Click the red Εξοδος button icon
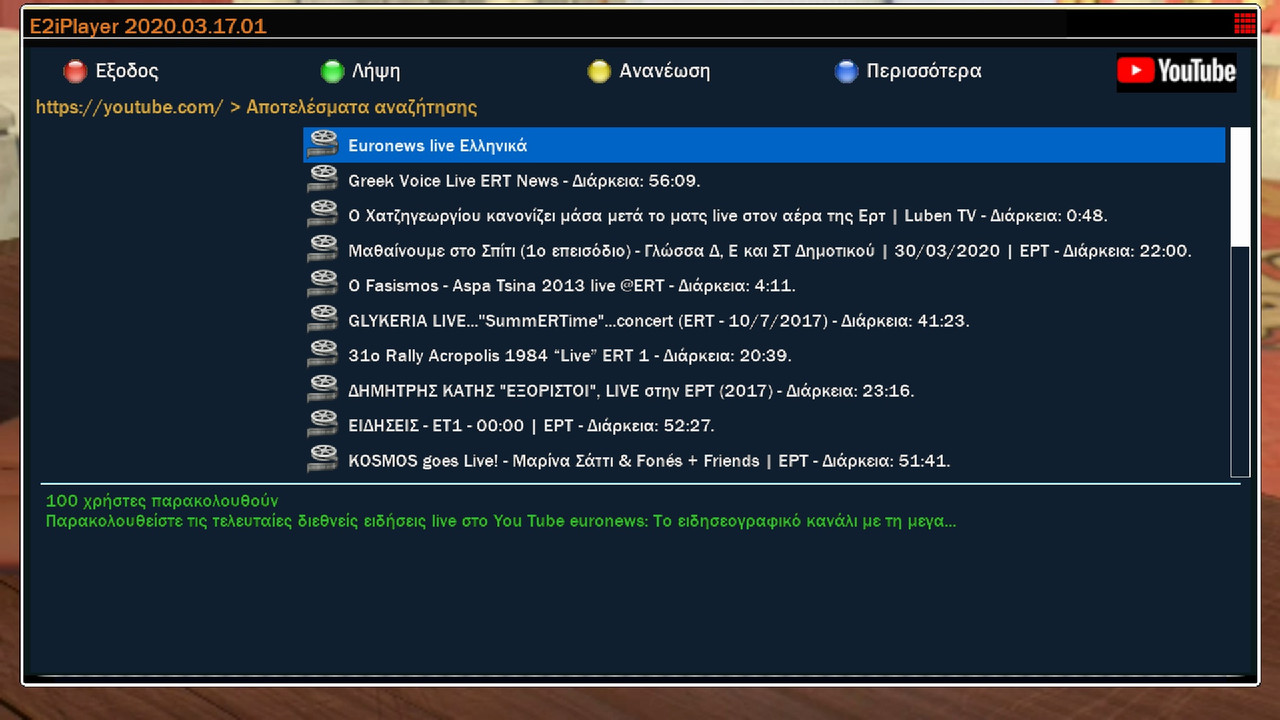Screen dimensions: 1280x720 75,71
